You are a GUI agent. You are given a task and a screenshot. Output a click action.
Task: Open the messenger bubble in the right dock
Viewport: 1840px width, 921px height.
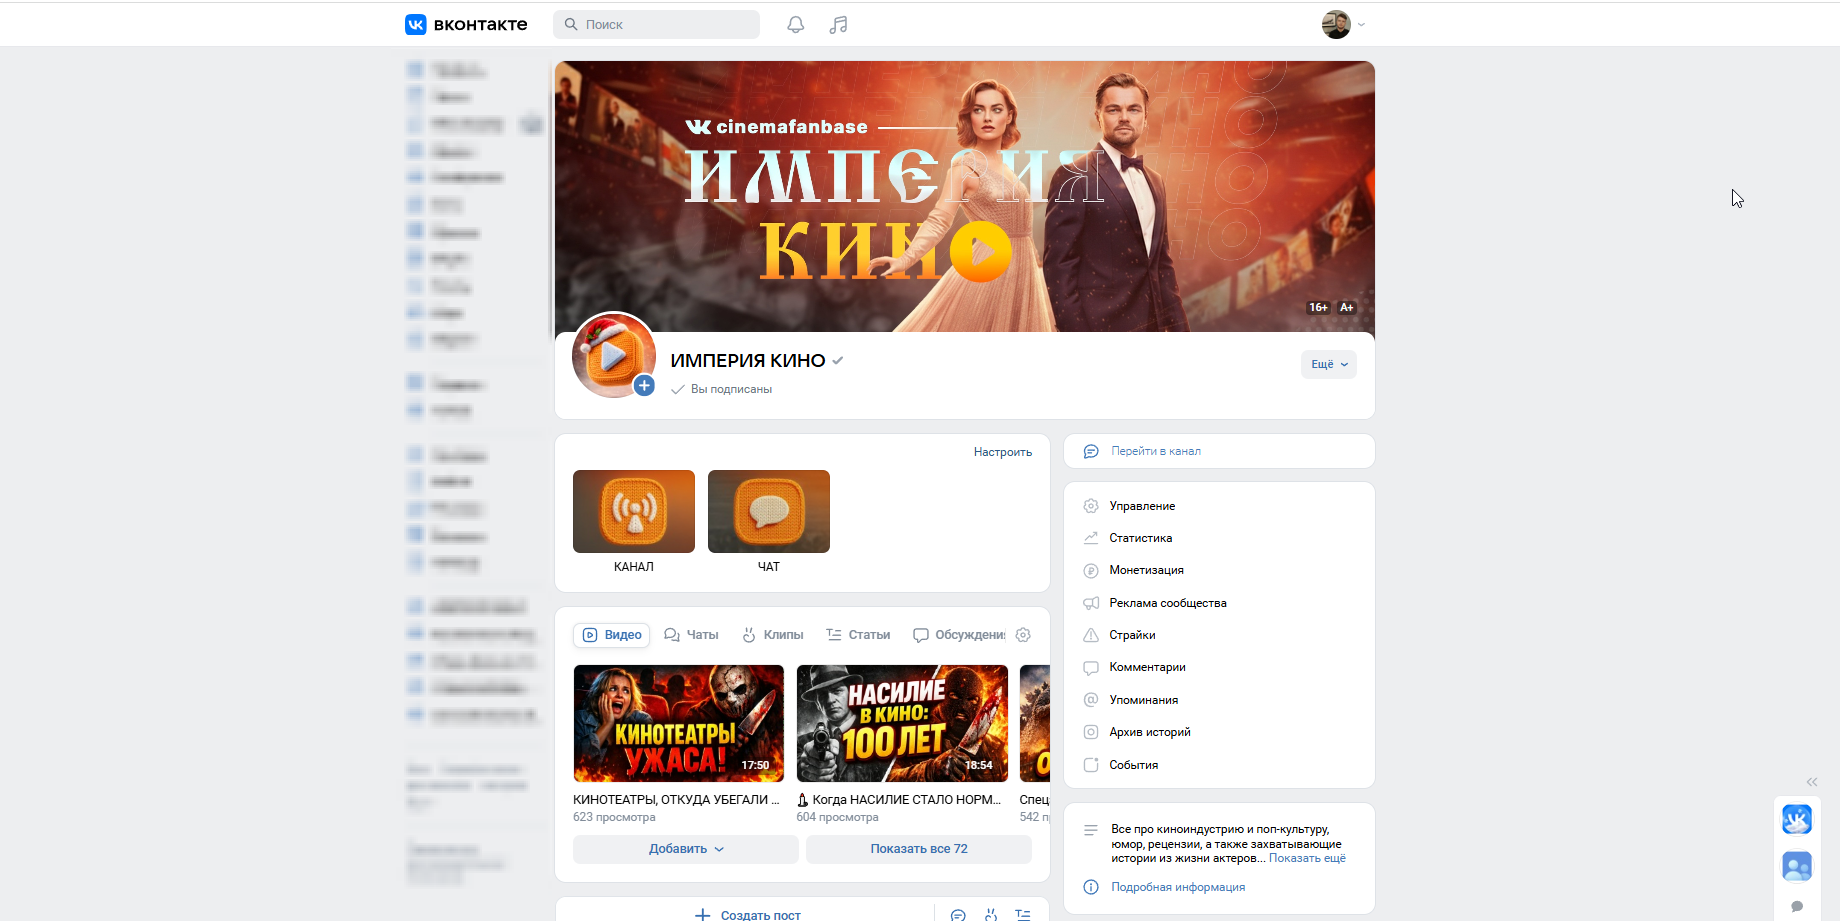coord(1797,907)
